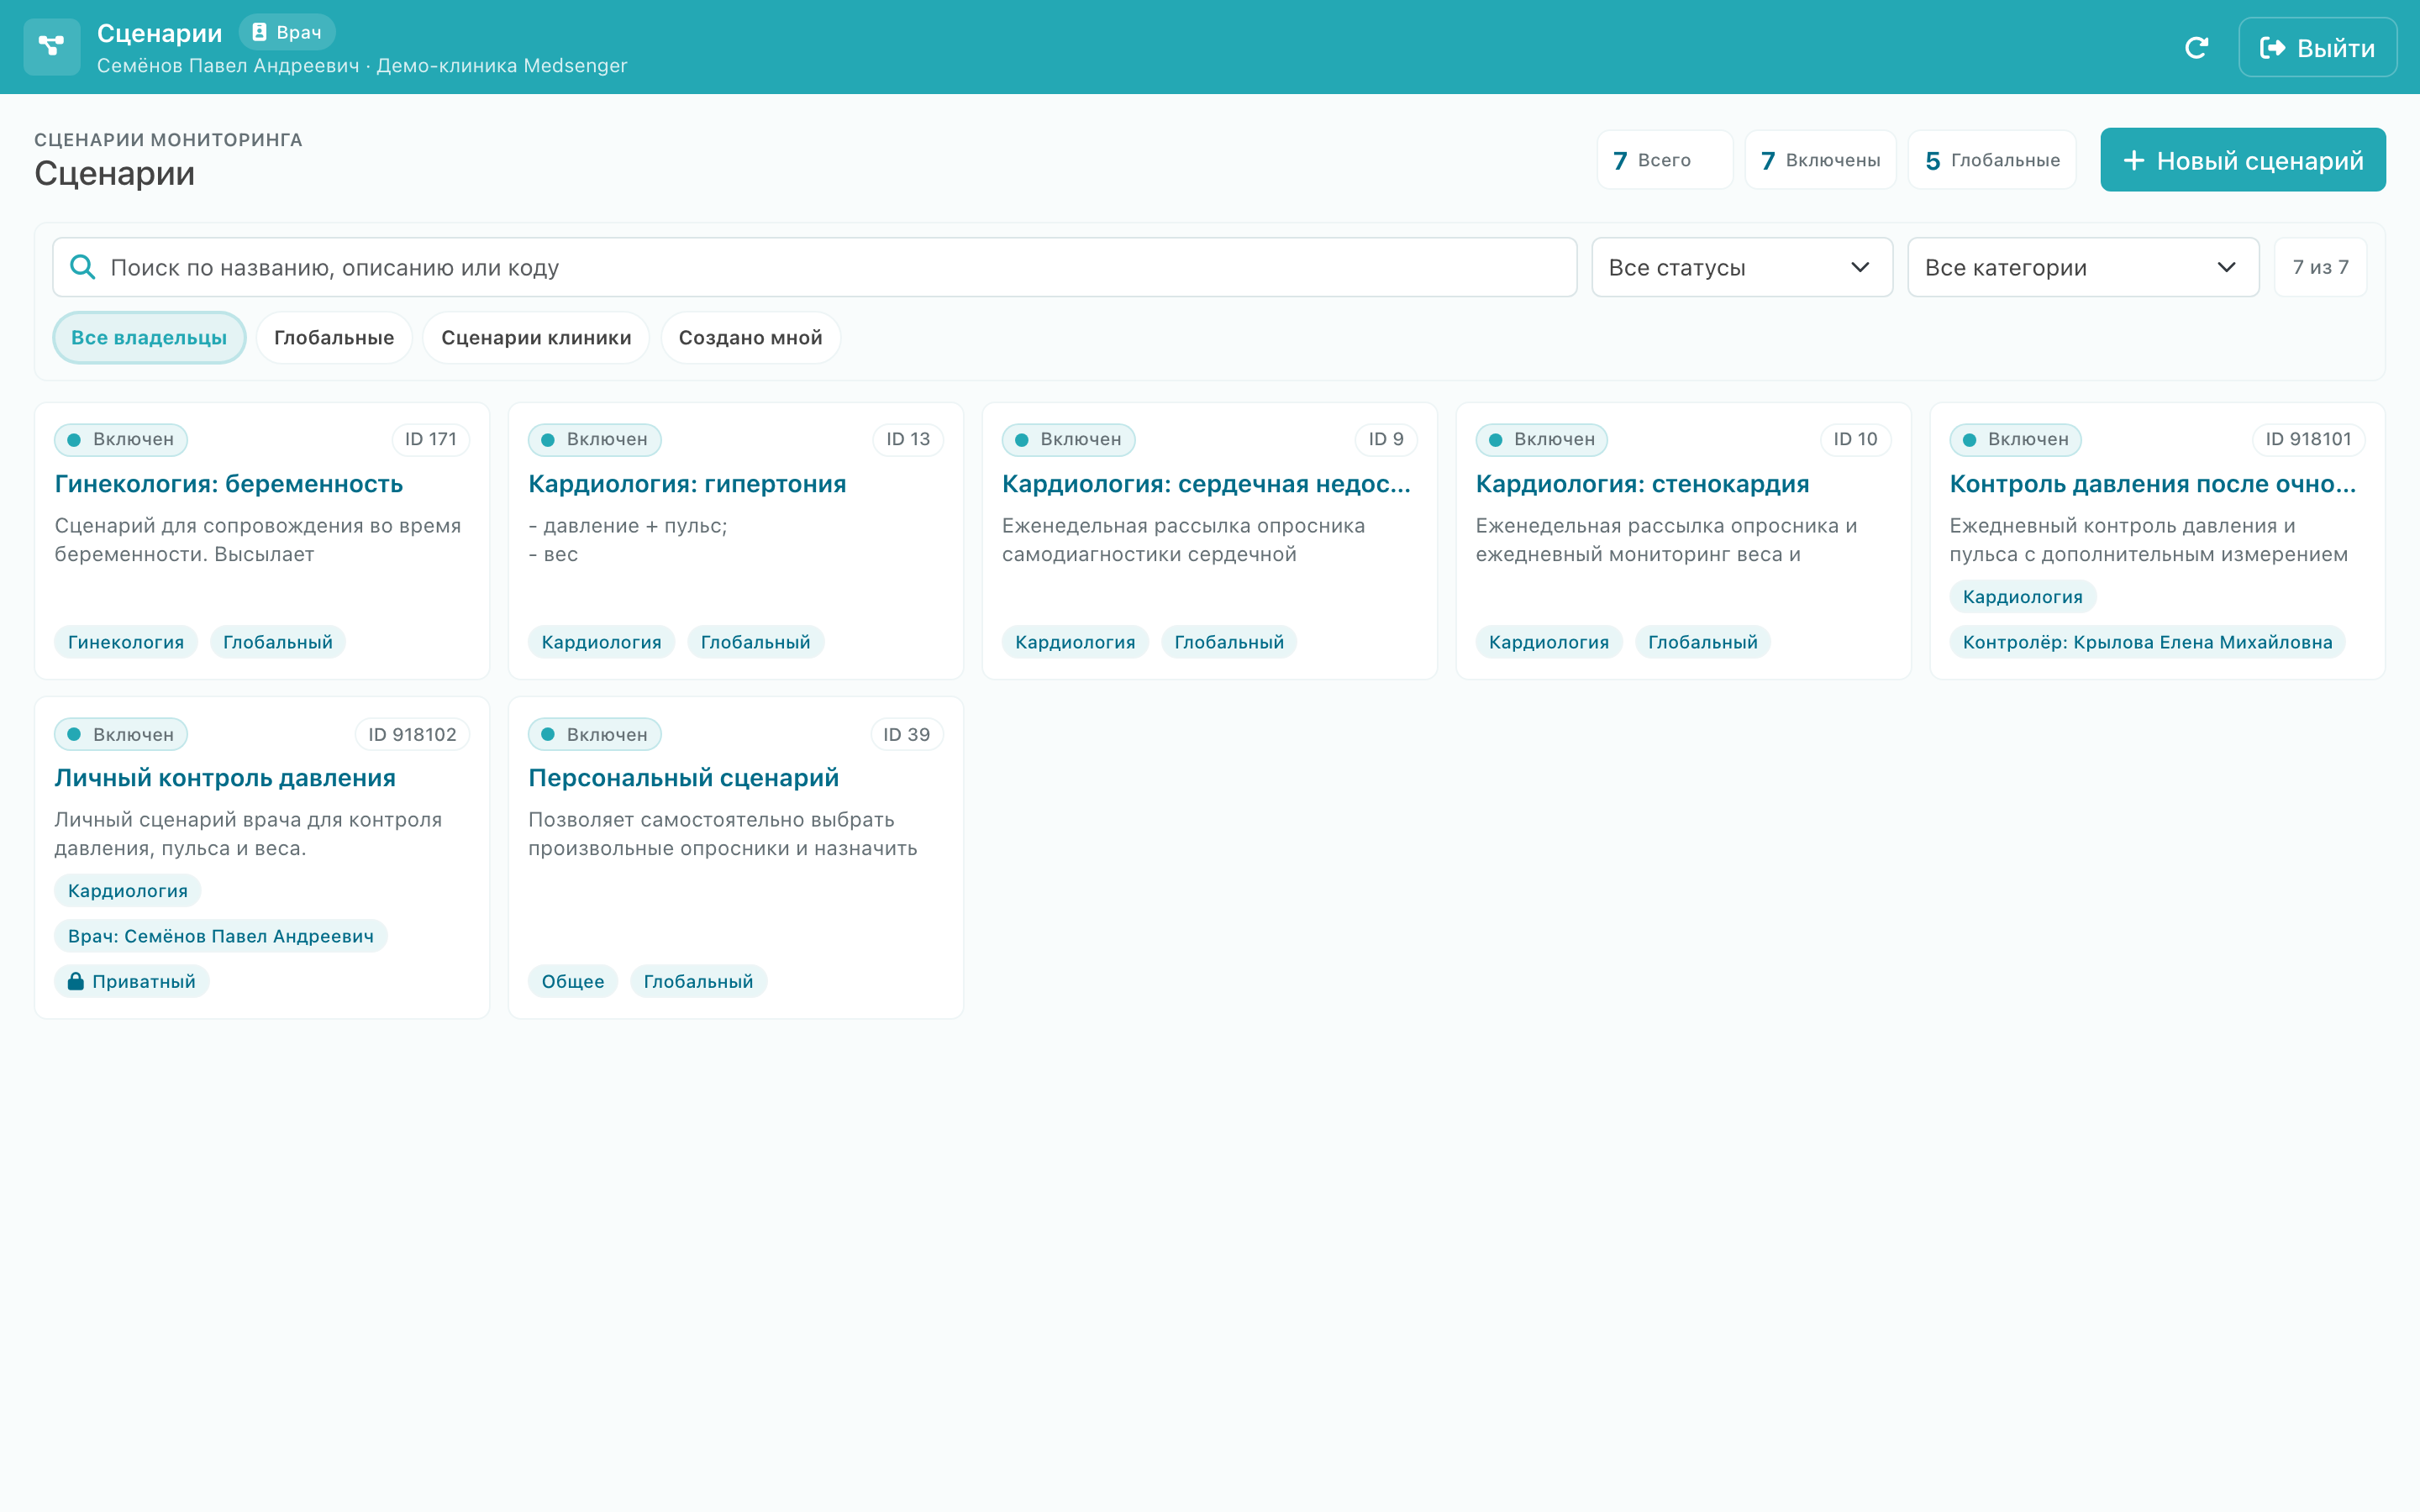Click the Выйти logout button

click(x=2317, y=48)
